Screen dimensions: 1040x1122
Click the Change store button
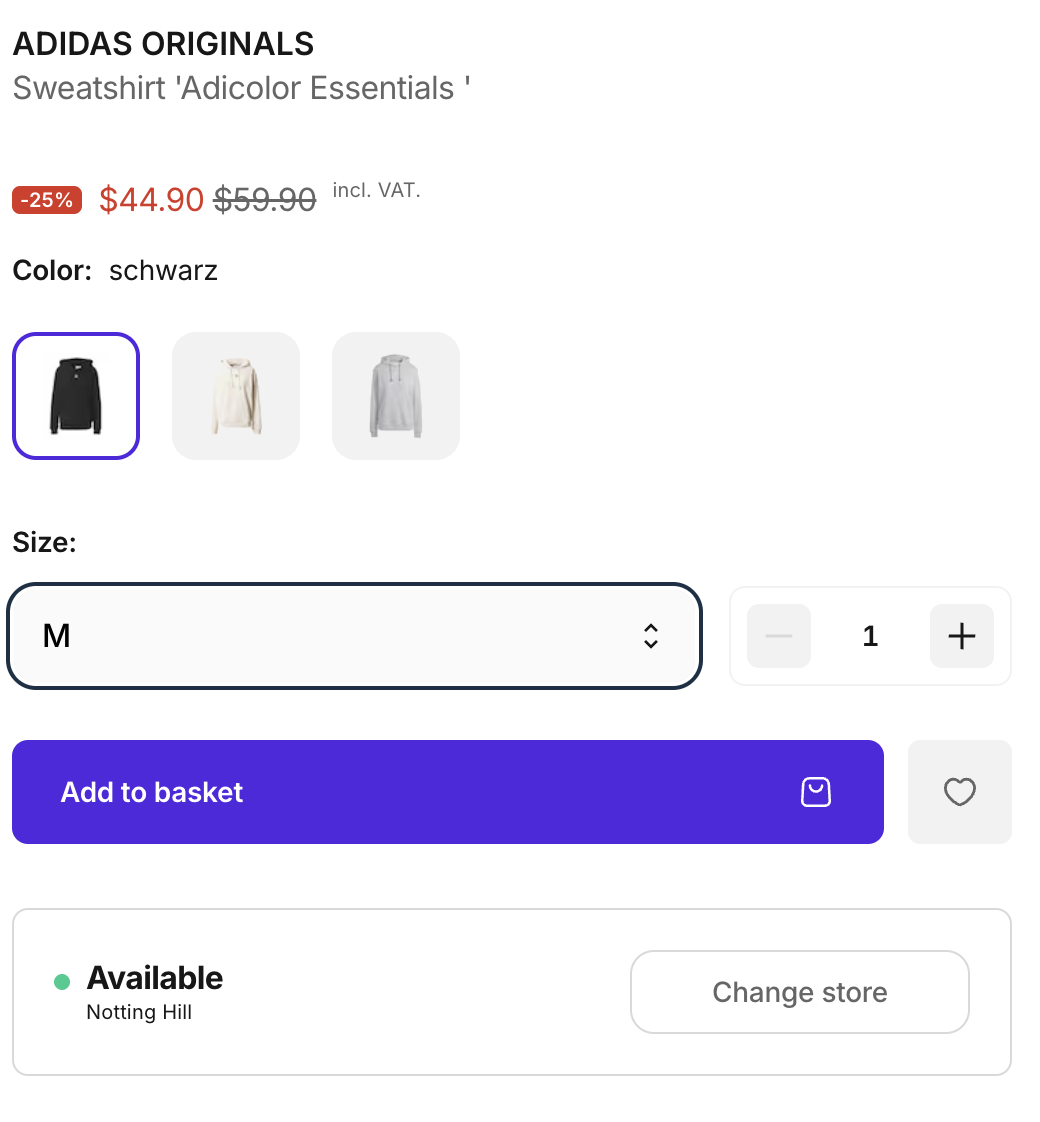(x=799, y=992)
